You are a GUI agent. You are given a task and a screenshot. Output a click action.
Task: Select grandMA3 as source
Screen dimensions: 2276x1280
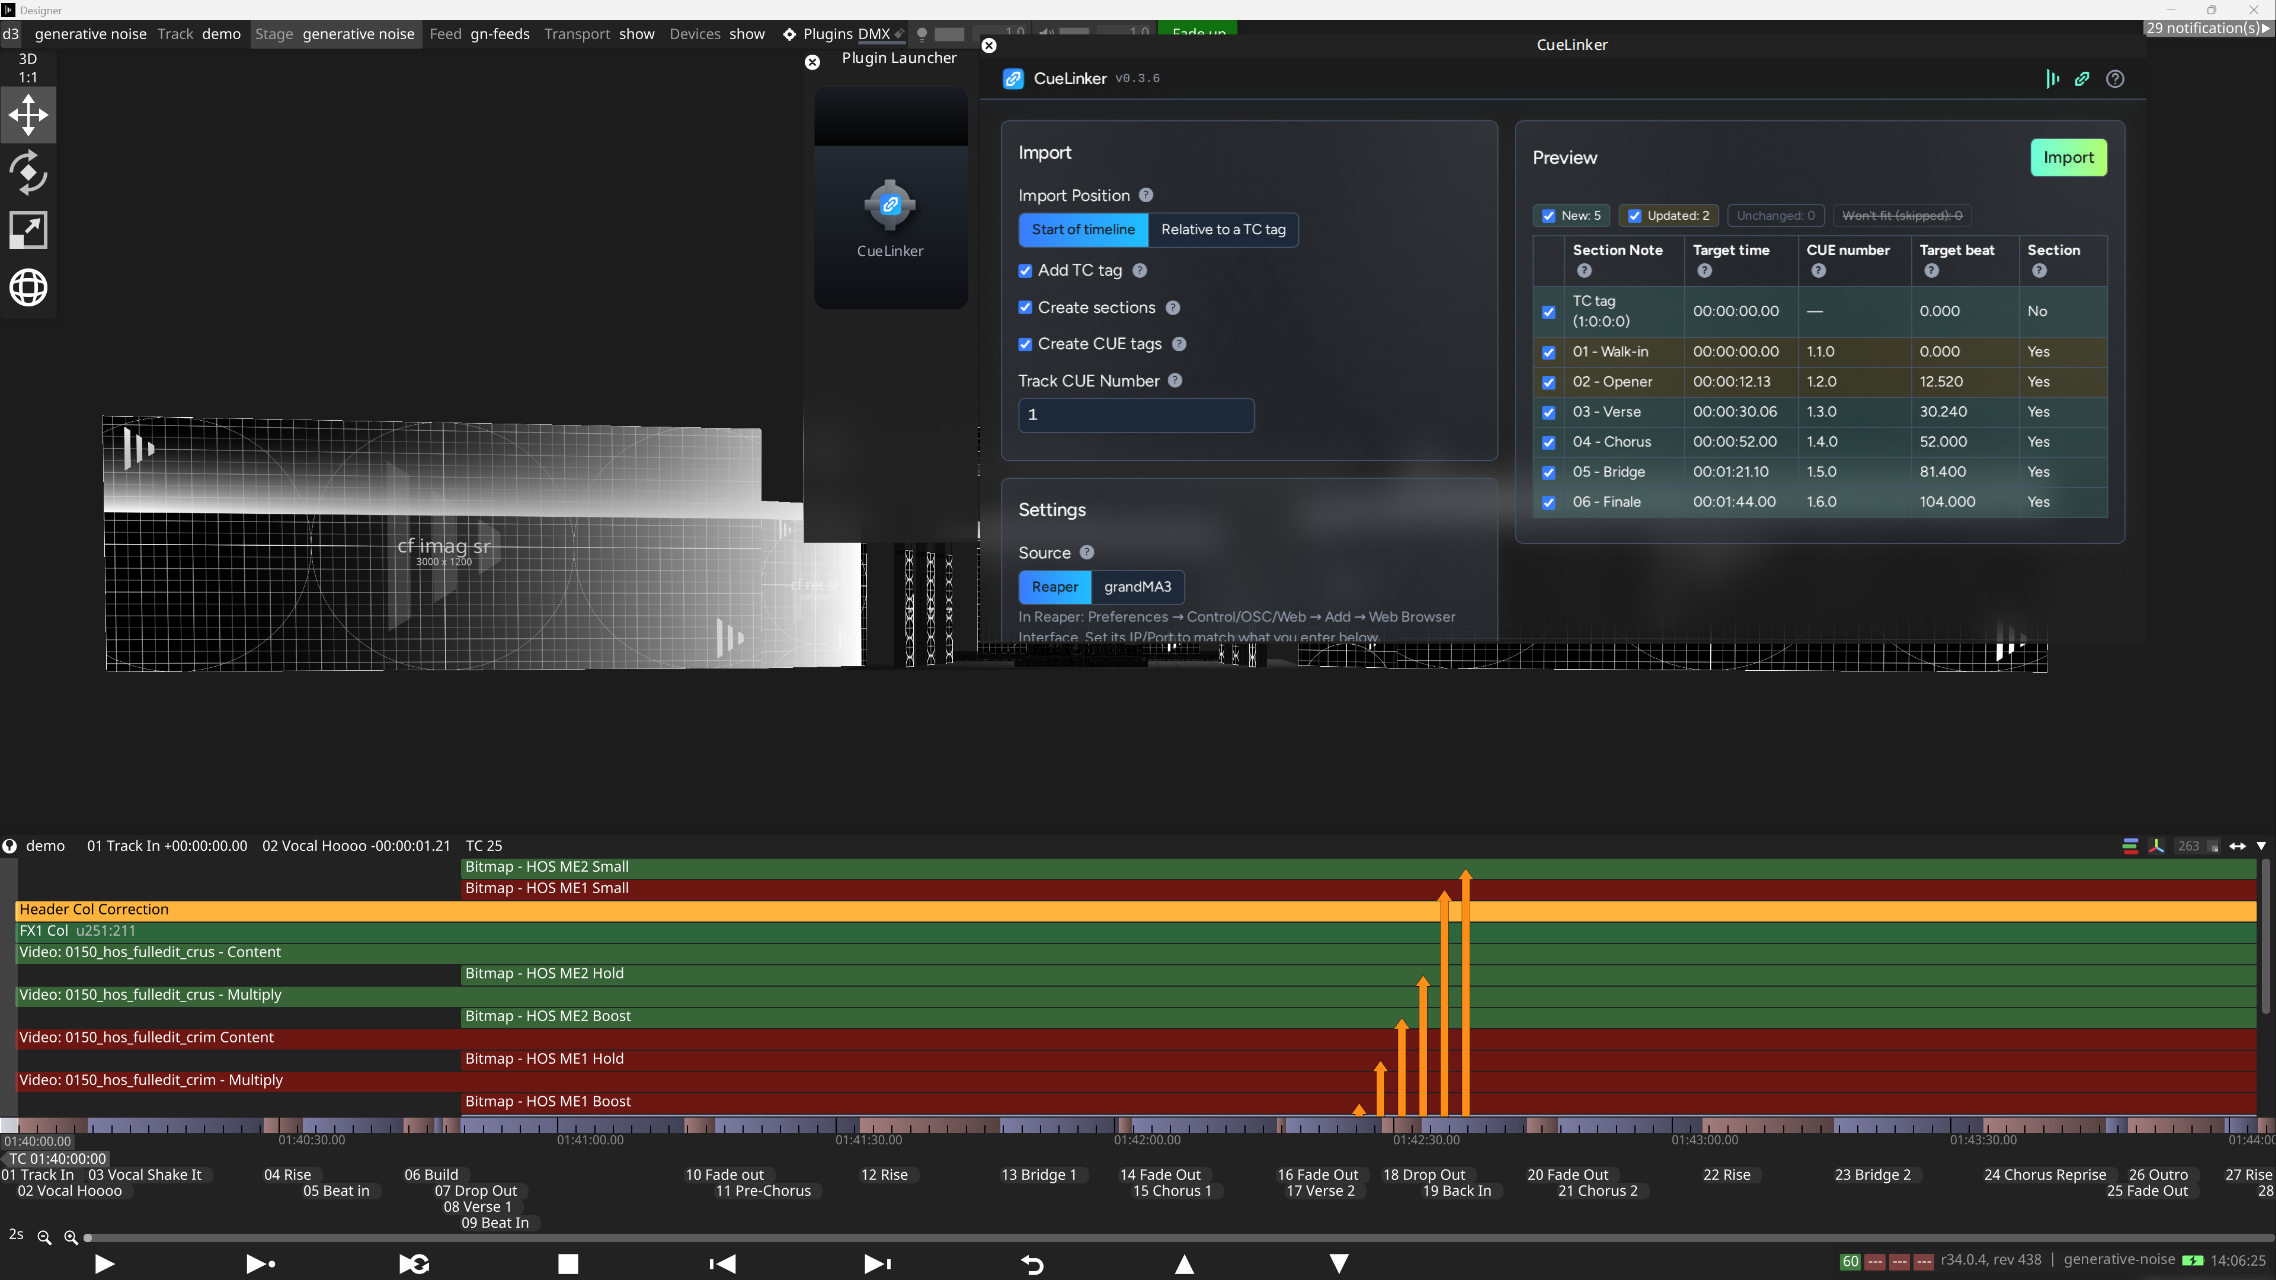tap(1137, 587)
